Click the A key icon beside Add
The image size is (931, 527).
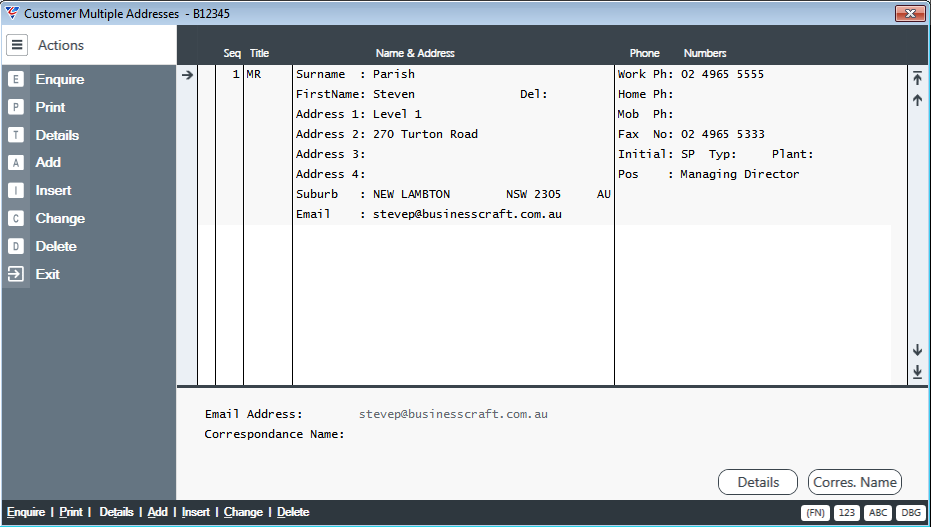pyautogui.click(x=16, y=162)
